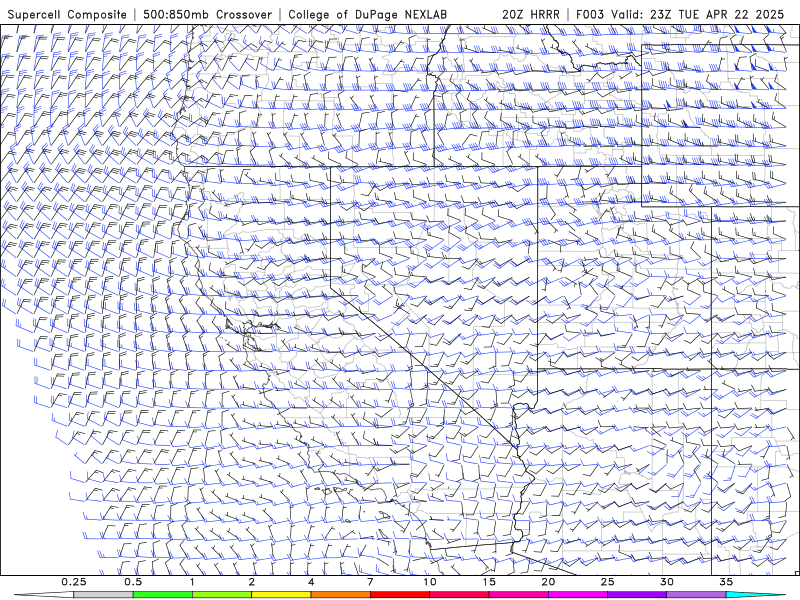Viewport: 800px width, 600px height.
Task: Click the 'Supercell Composite' title text
Action: pos(67,14)
